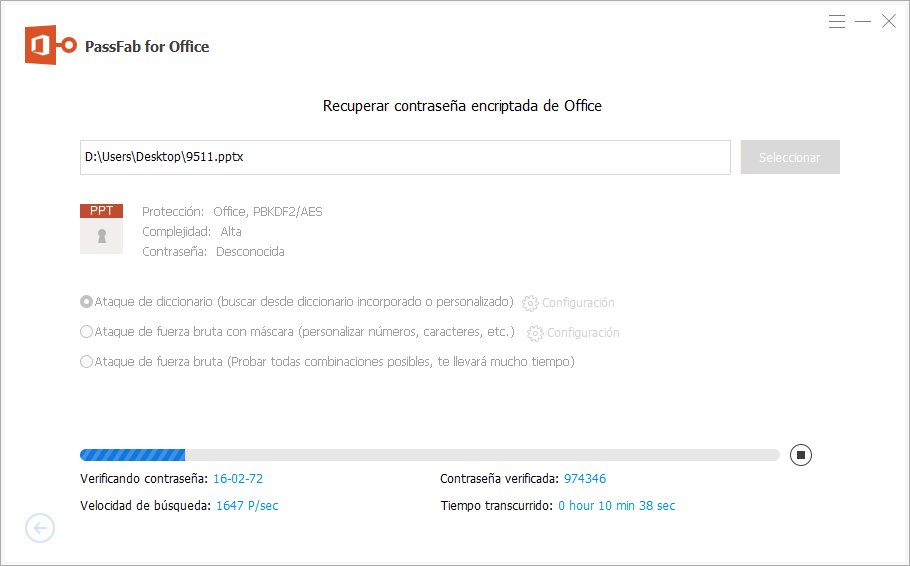Click the current password '16-02-72'
Screen dimensions: 910x566
point(238,479)
